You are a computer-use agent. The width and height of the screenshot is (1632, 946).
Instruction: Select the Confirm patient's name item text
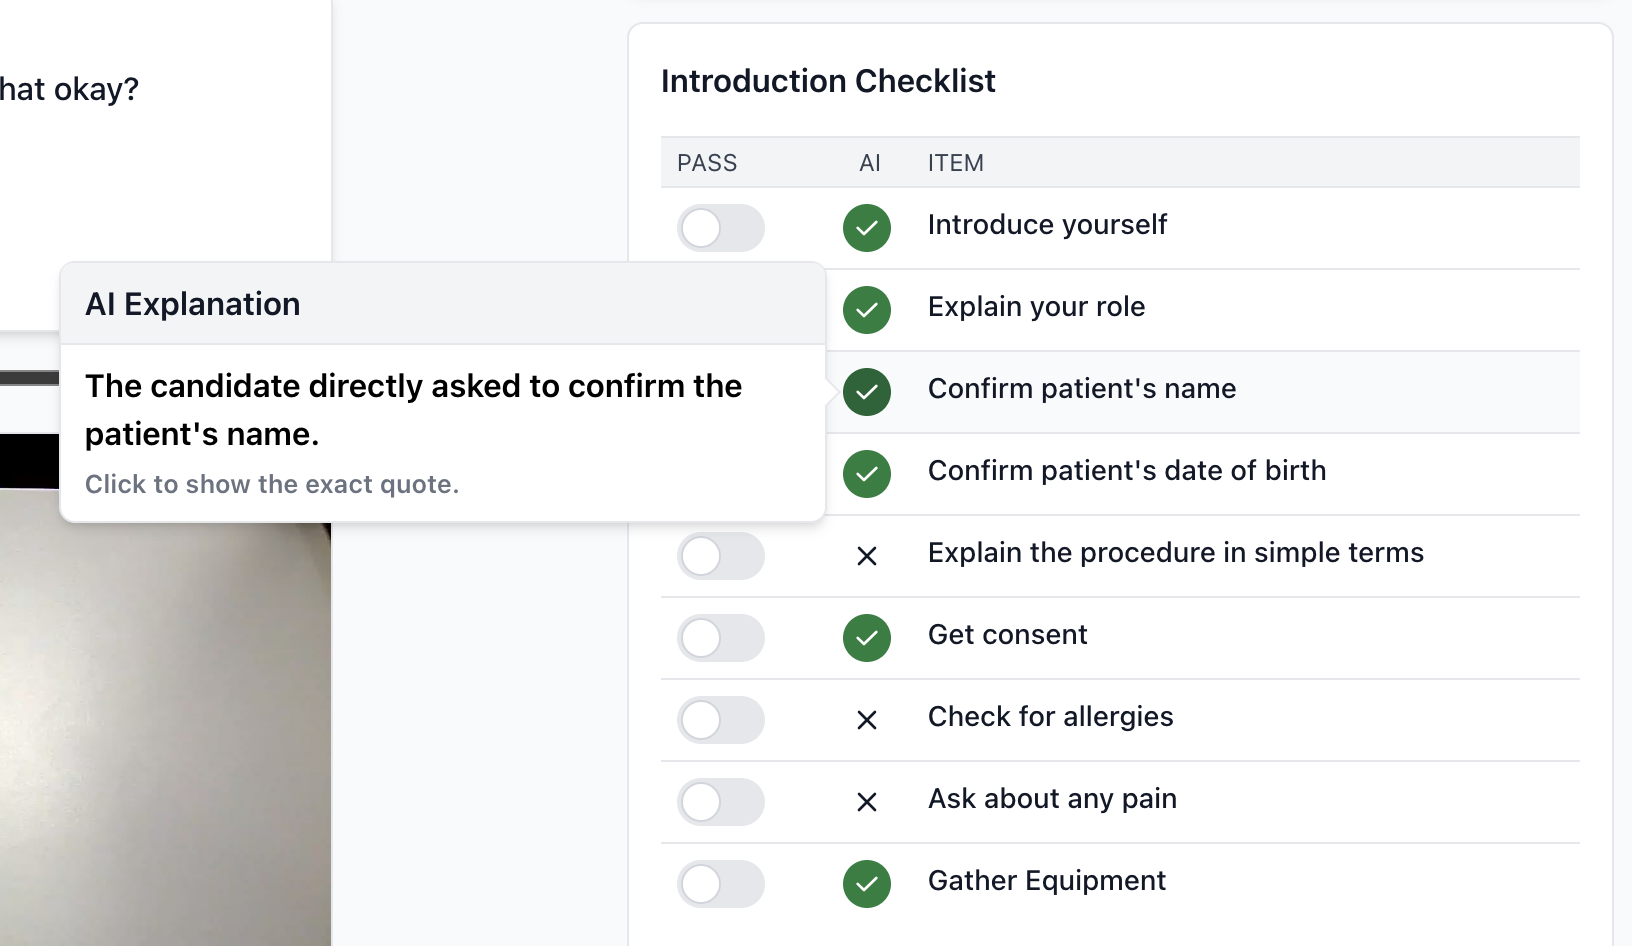tap(1082, 389)
